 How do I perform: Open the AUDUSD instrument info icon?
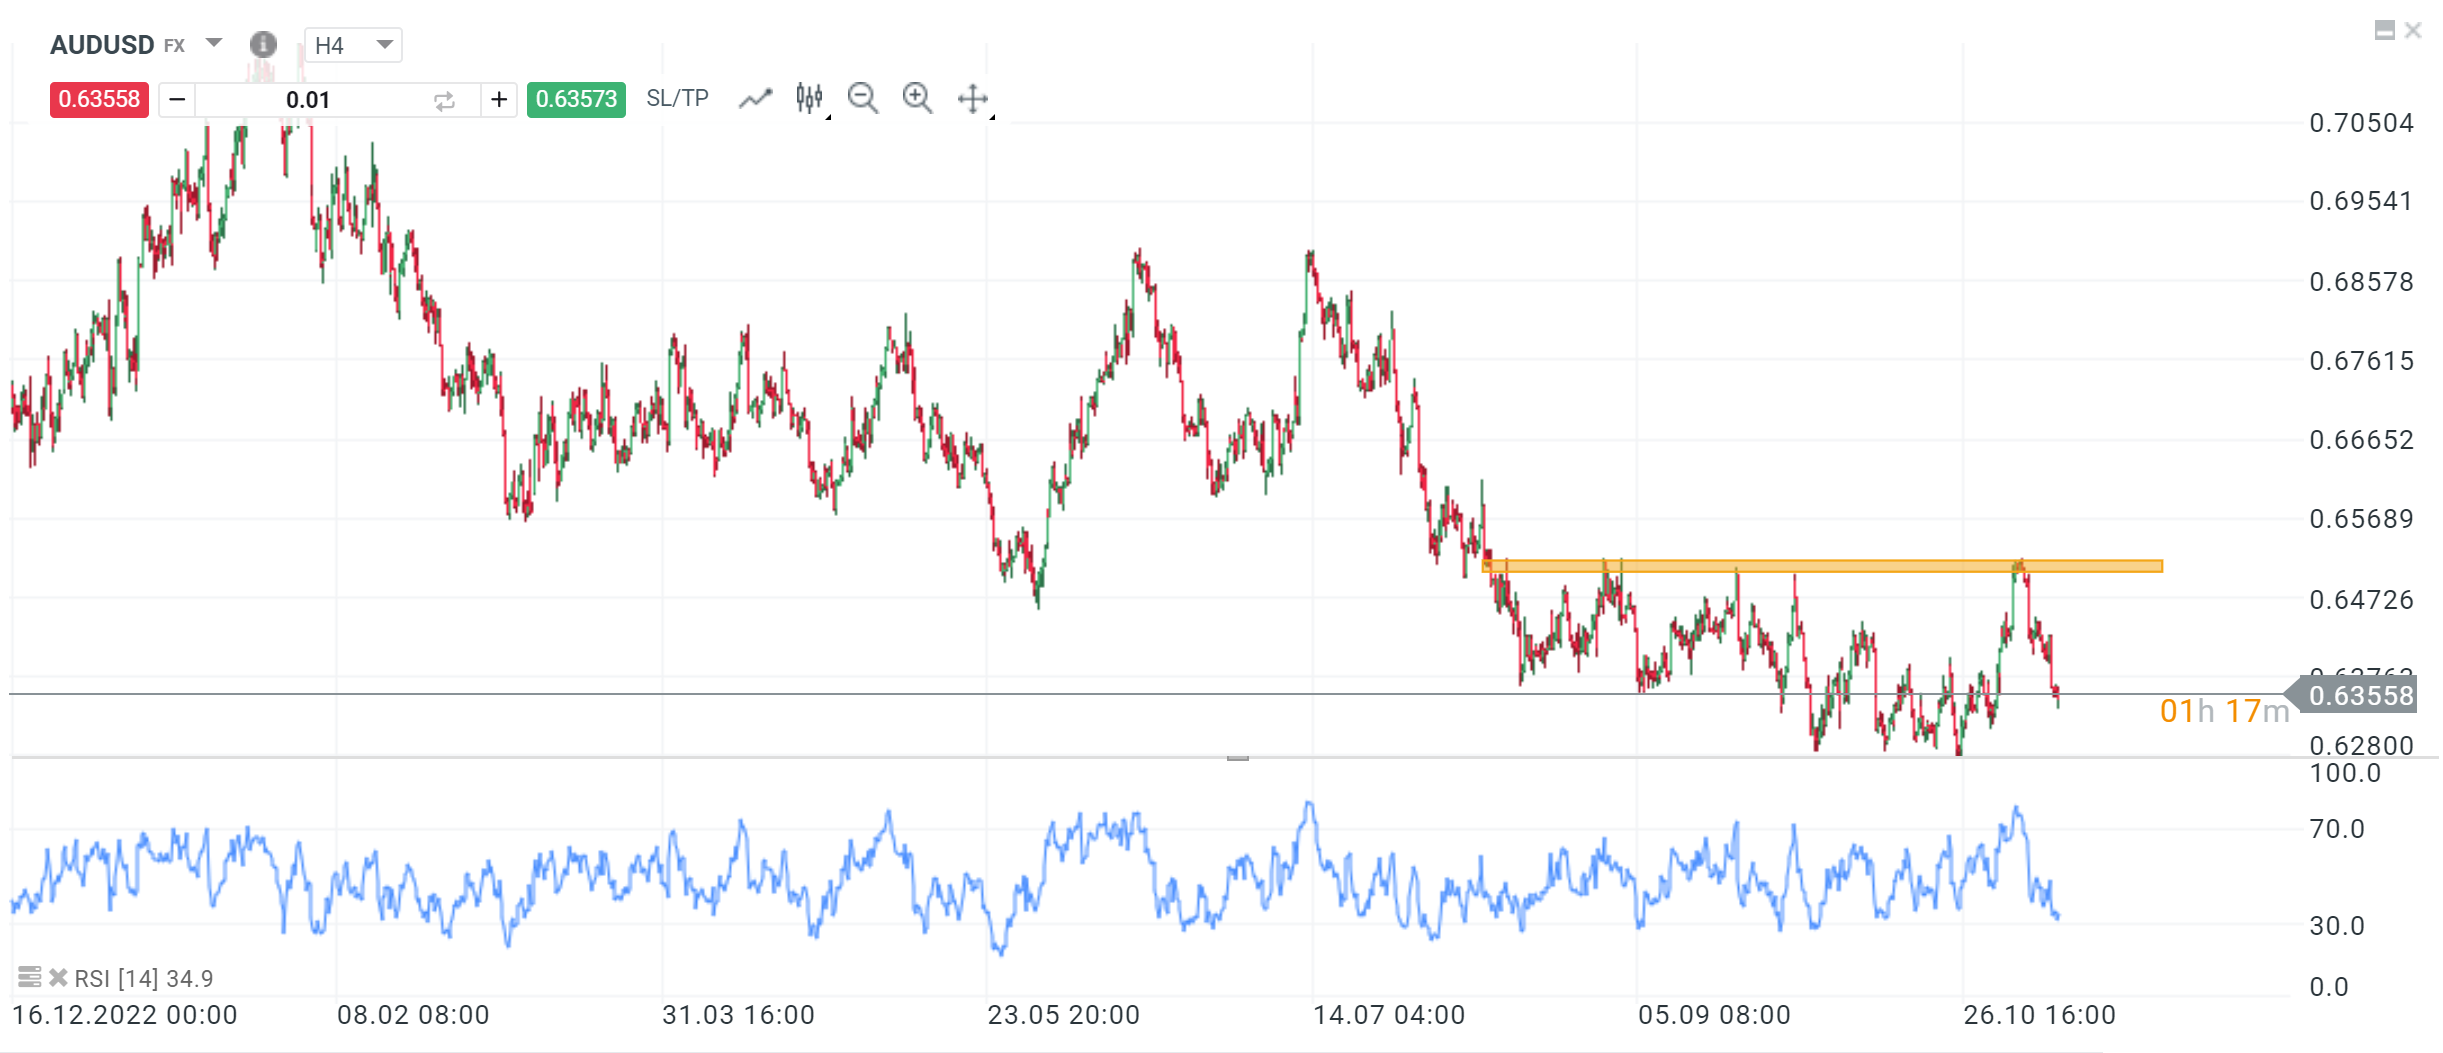[263, 45]
